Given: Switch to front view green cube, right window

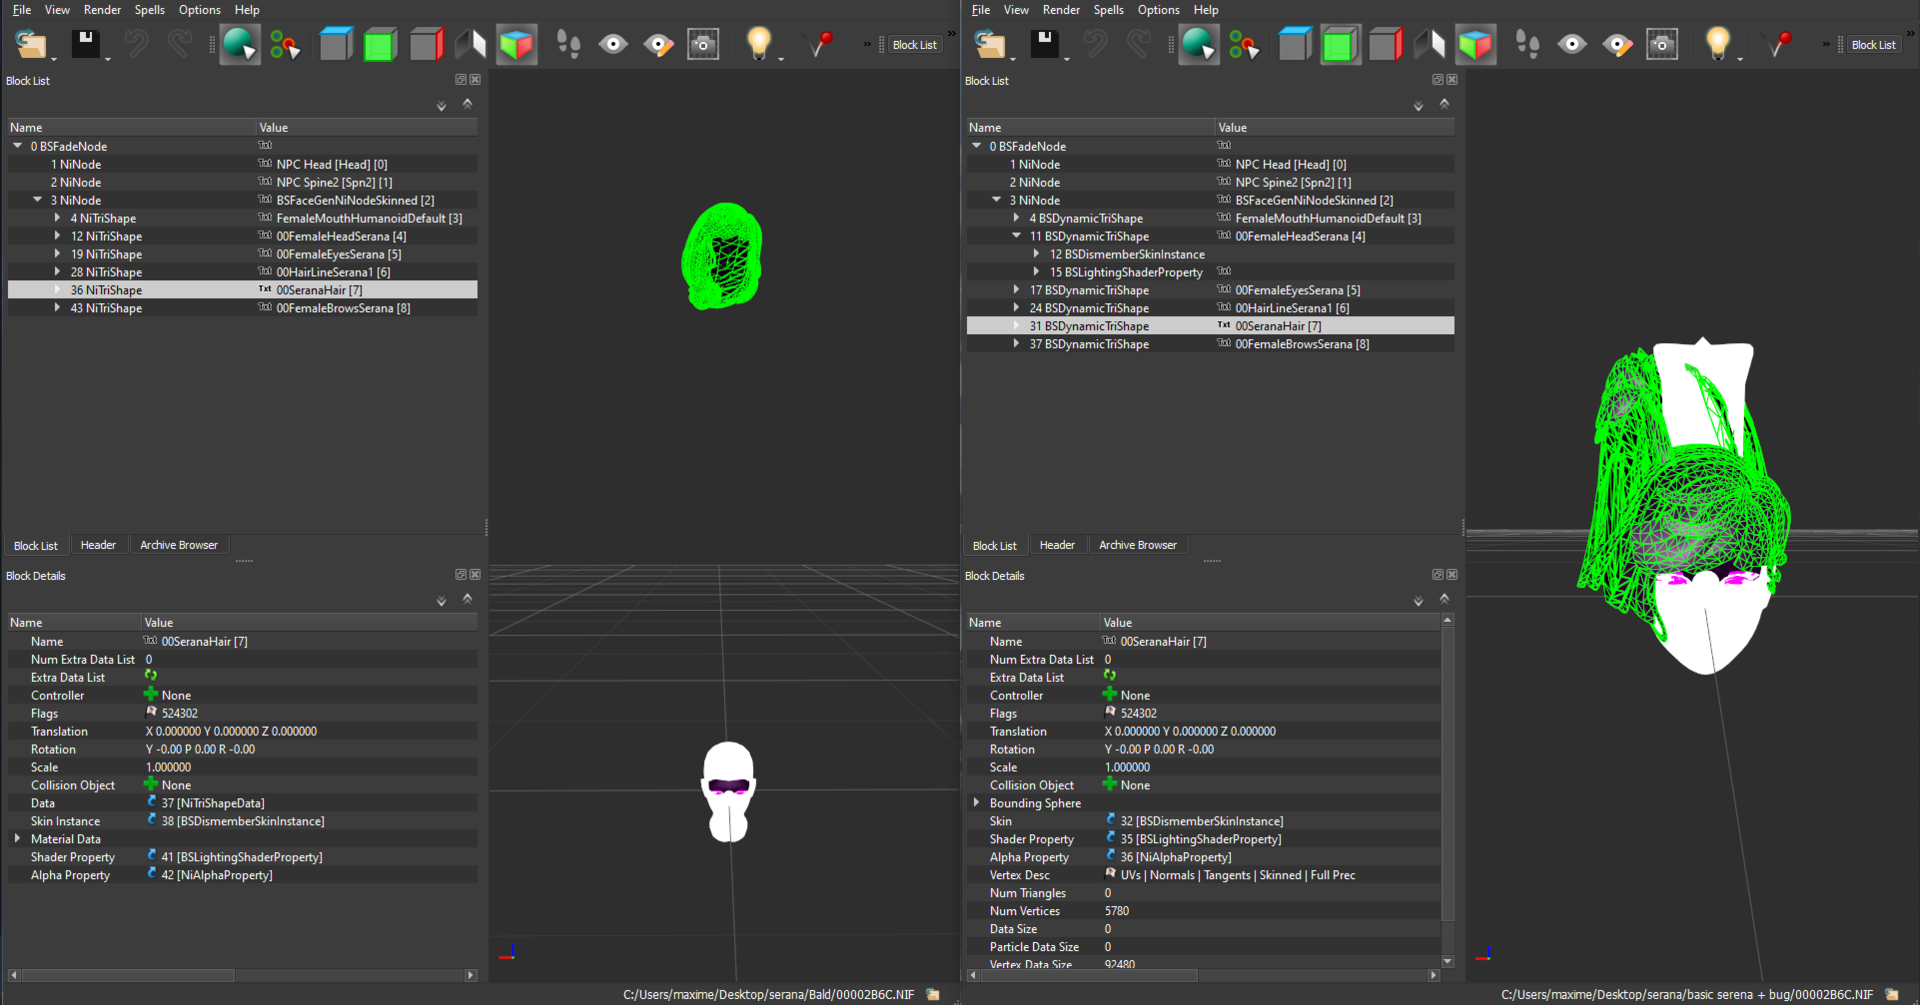Looking at the screenshot, I should tap(1340, 44).
